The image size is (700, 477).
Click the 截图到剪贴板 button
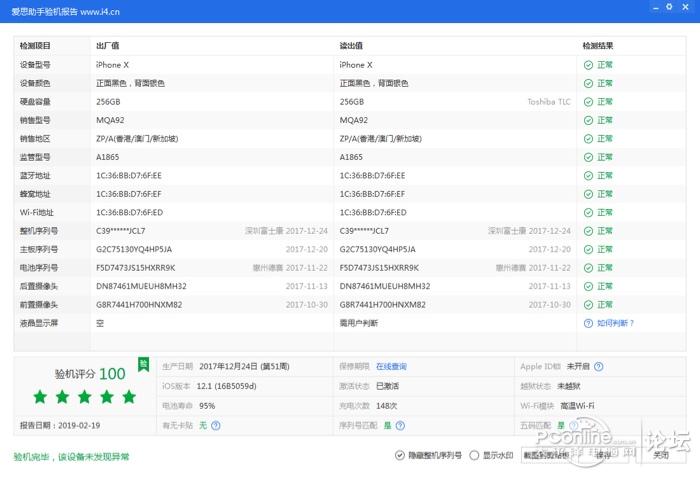[x=546, y=455]
